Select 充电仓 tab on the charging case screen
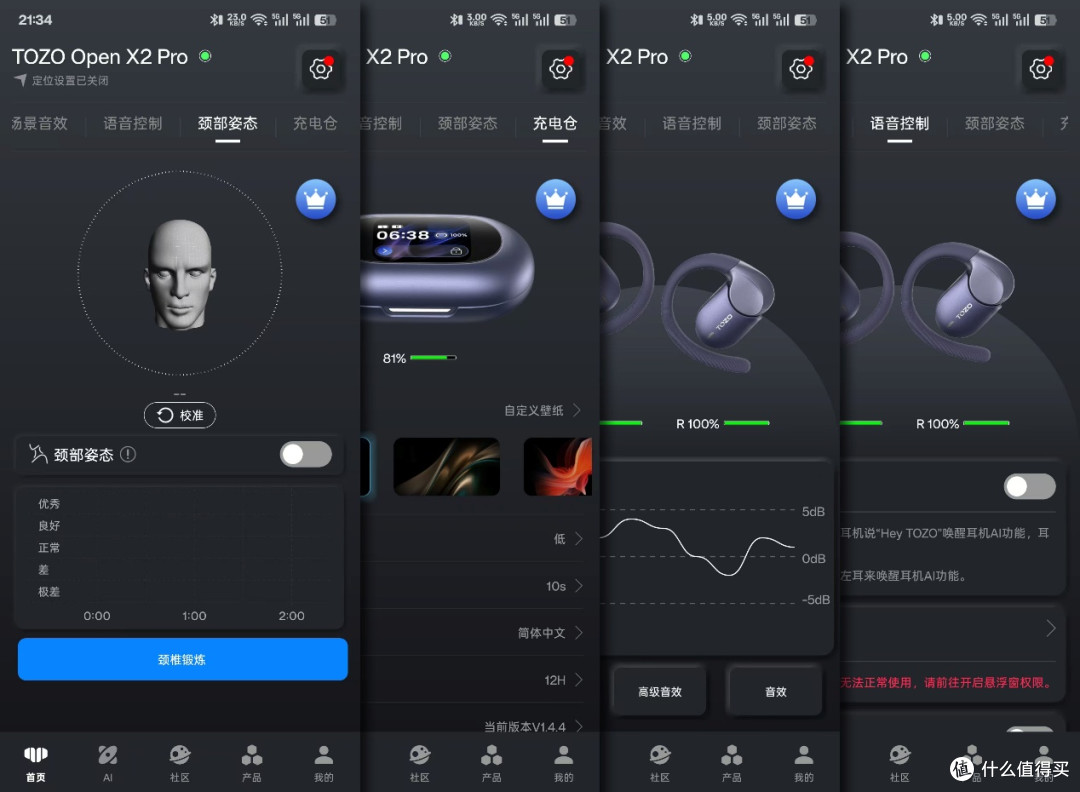Viewport: 1080px width, 792px height. click(554, 123)
